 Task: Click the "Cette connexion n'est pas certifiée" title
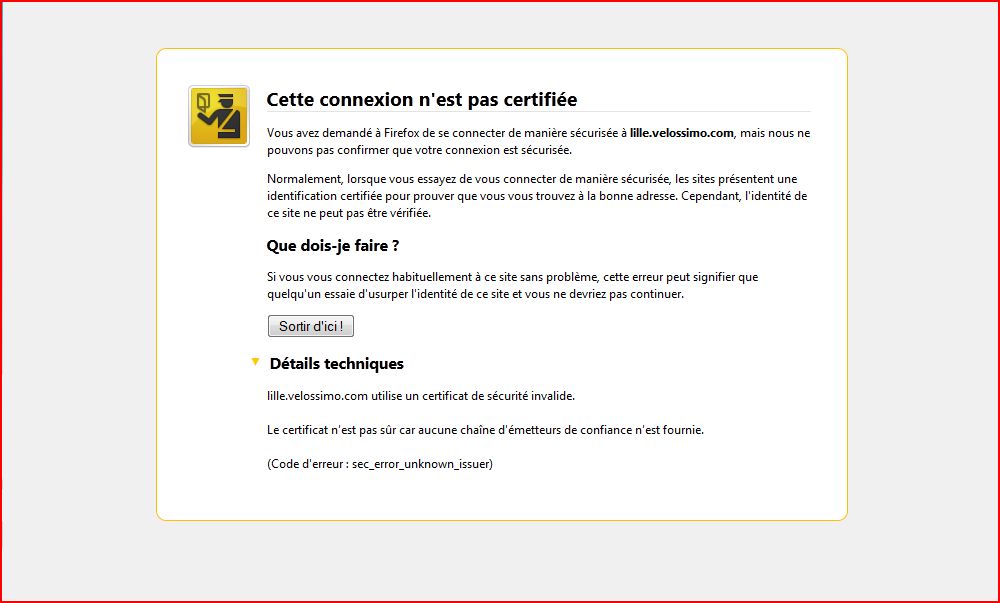(x=421, y=100)
